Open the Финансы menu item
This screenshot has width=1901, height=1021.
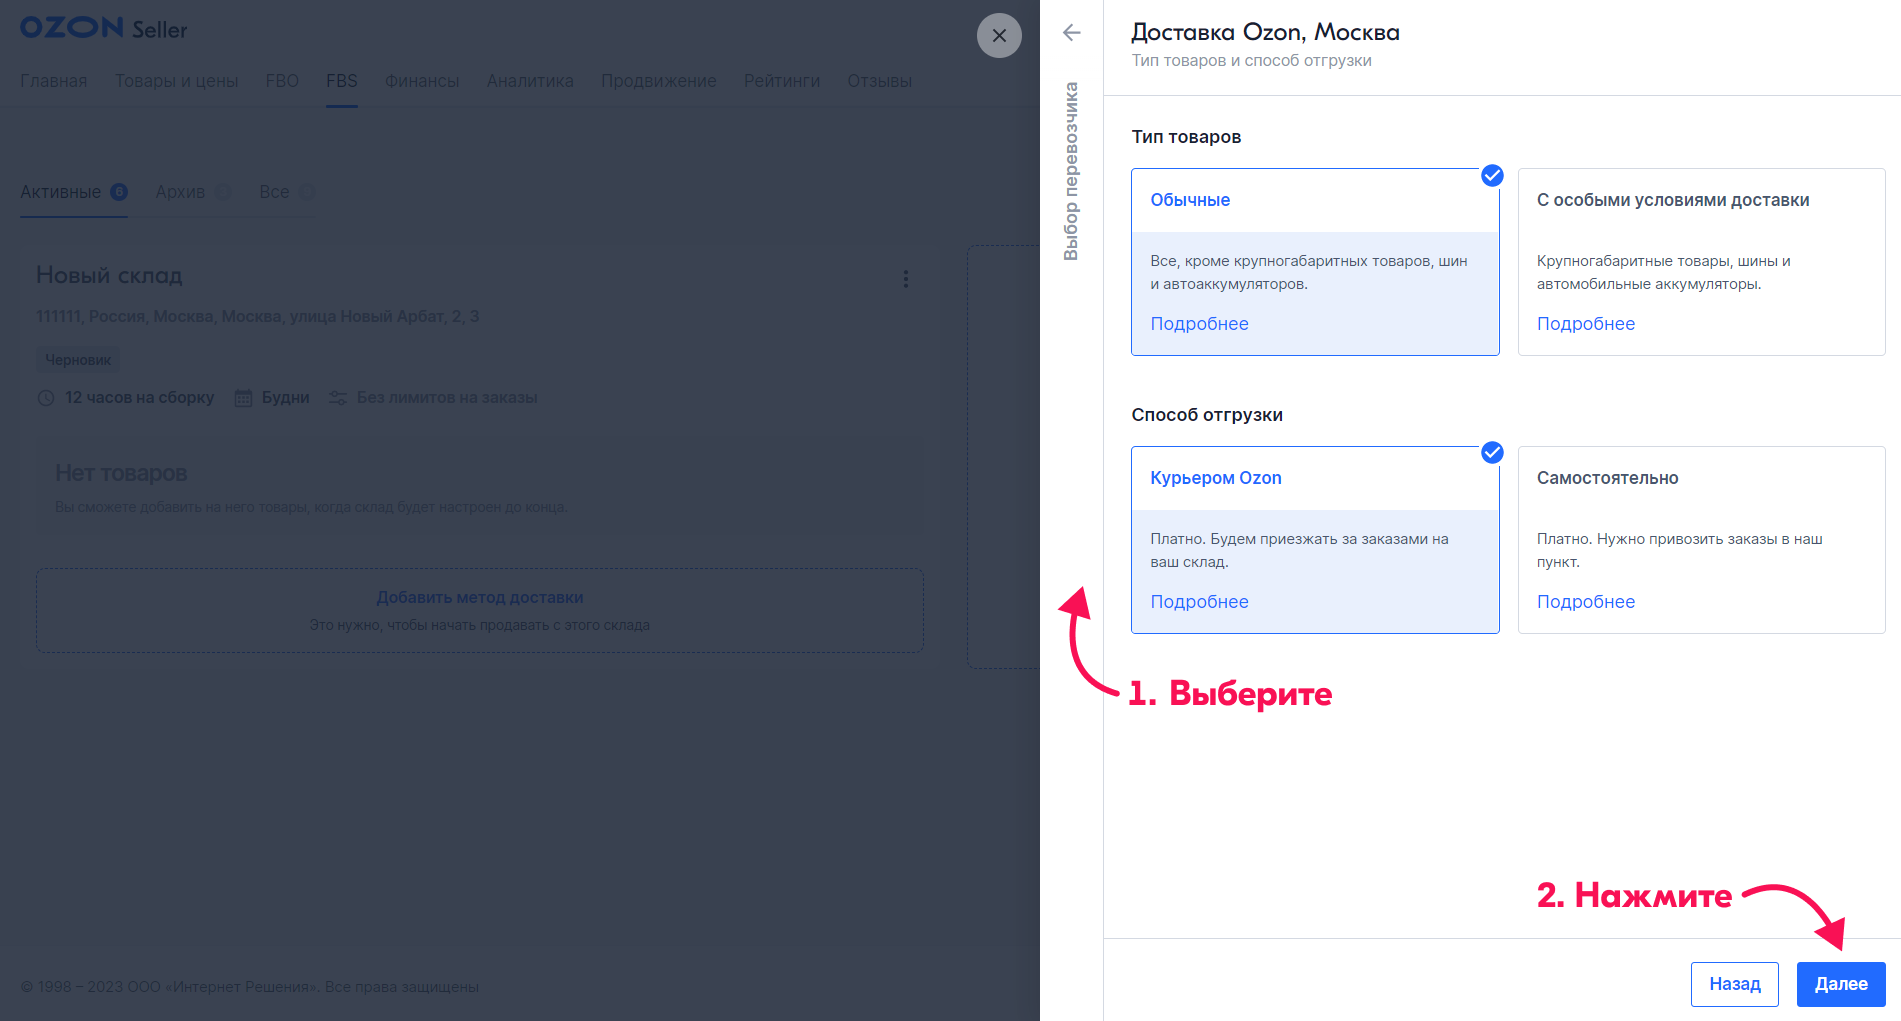click(422, 81)
